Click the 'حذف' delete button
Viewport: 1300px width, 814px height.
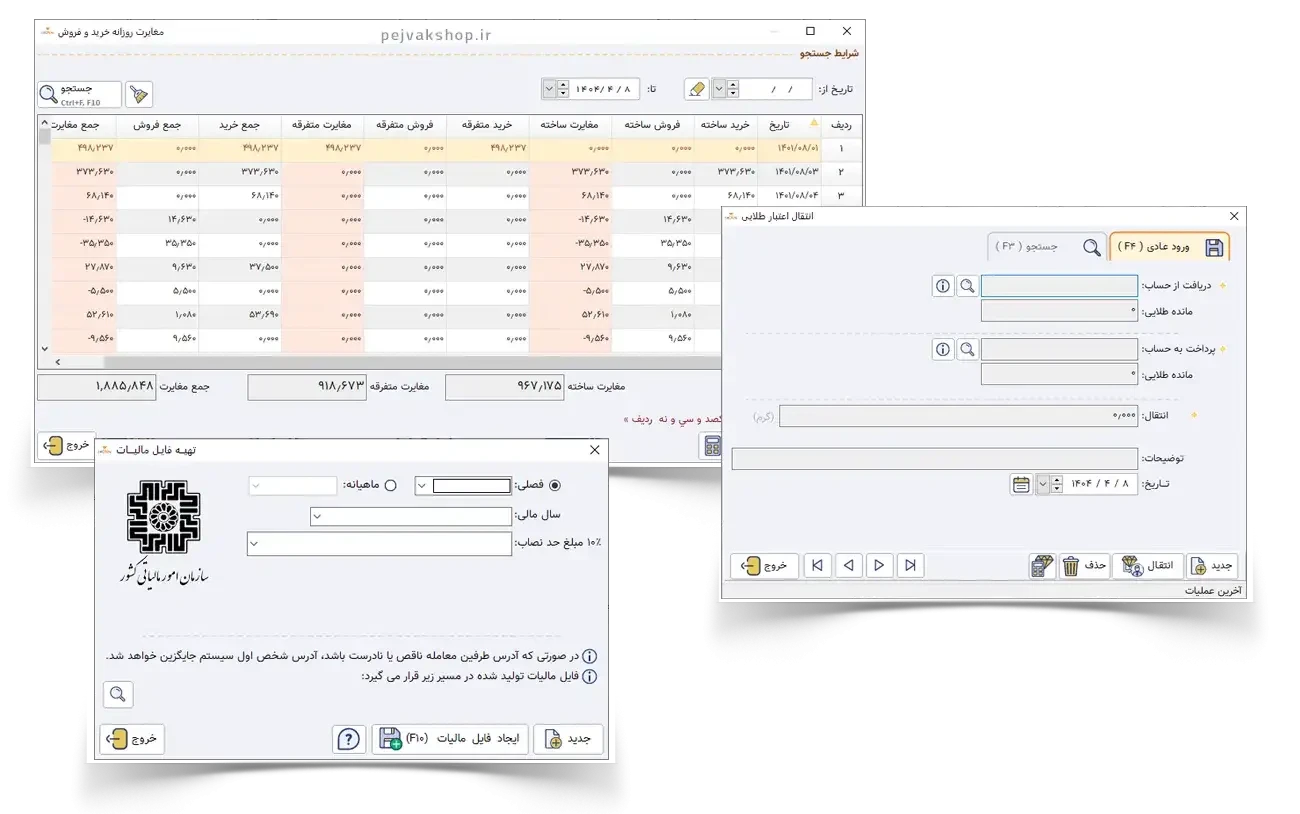[x=1084, y=565]
